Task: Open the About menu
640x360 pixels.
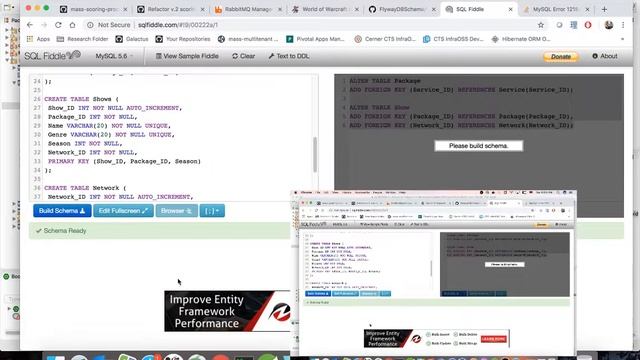Action: [x=605, y=56]
